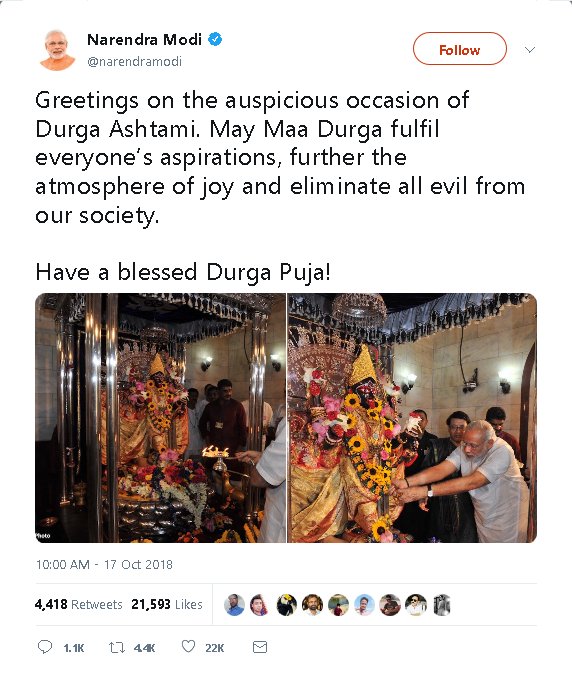Click the last liker's avatar in row
The image size is (572, 680).
tap(442, 605)
